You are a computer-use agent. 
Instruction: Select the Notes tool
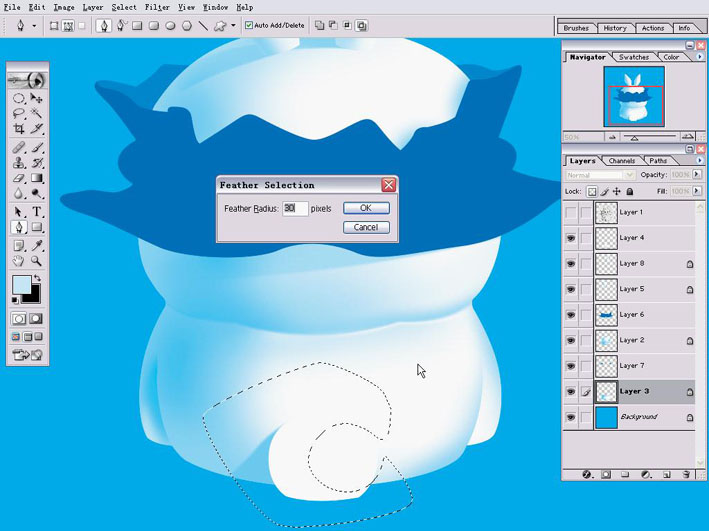click(19, 246)
